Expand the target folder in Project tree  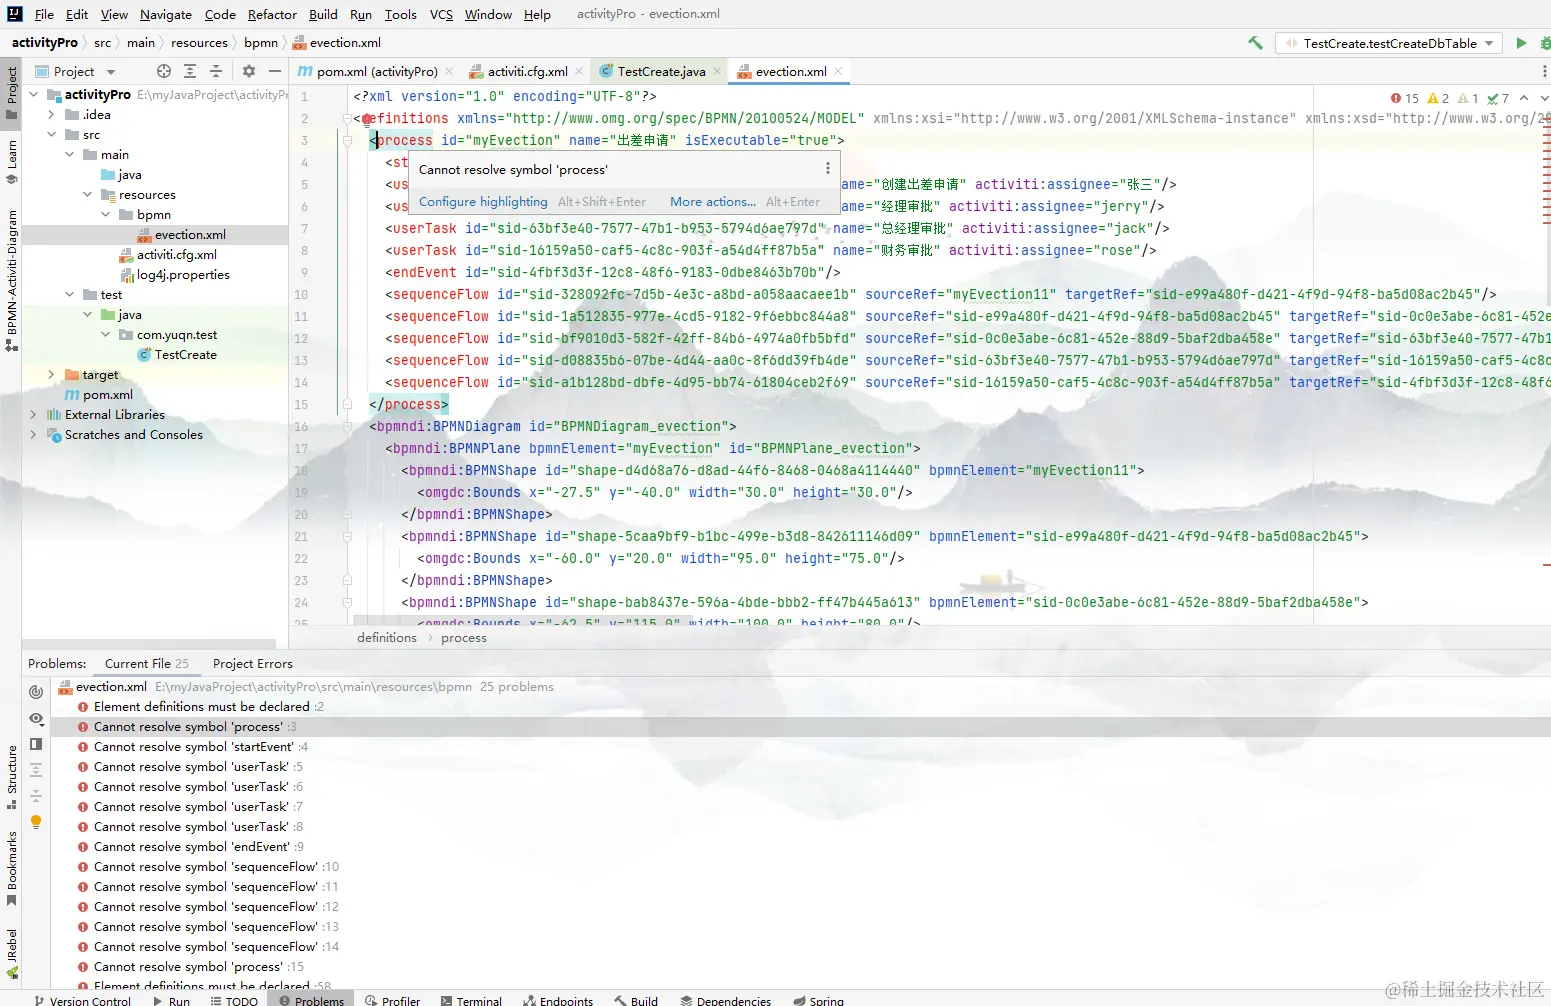(51, 374)
